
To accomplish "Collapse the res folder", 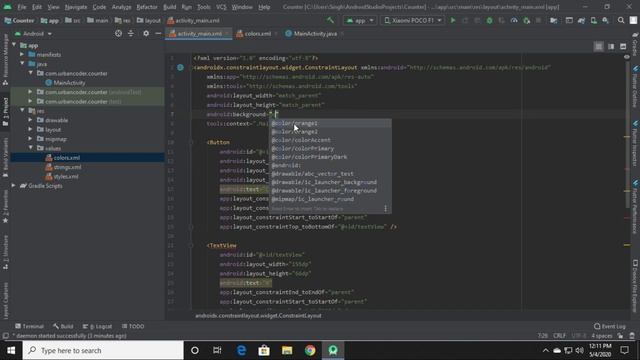I will click(22, 111).
